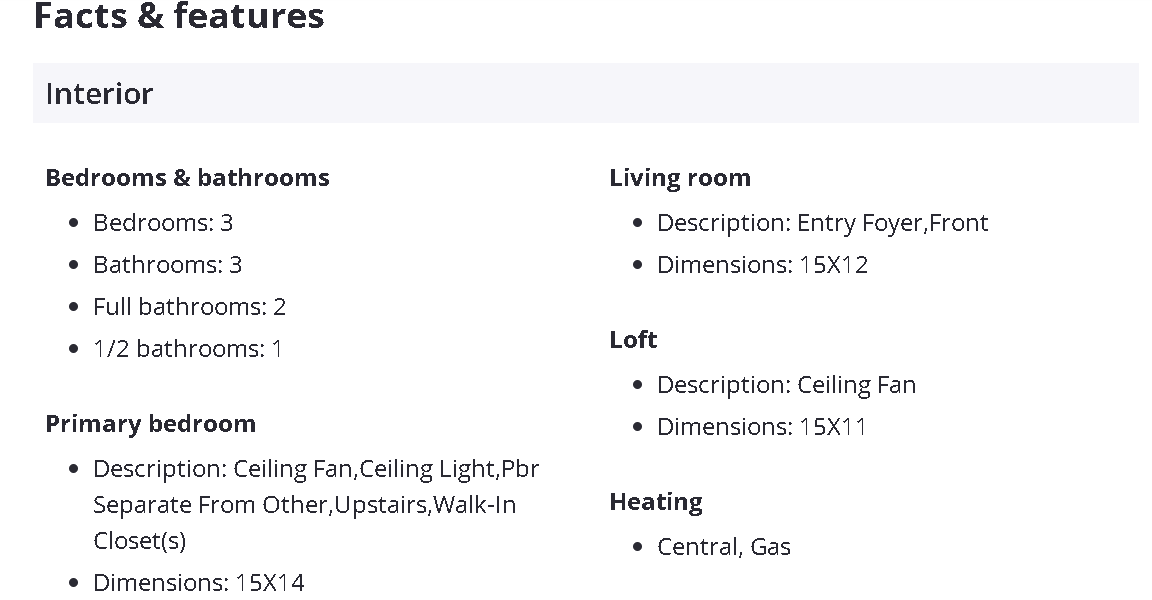Click the Ceiling Fan,Ceiling Light,Pbr description line
Viewport: 1152px width, 600px height.
point(316,469)
